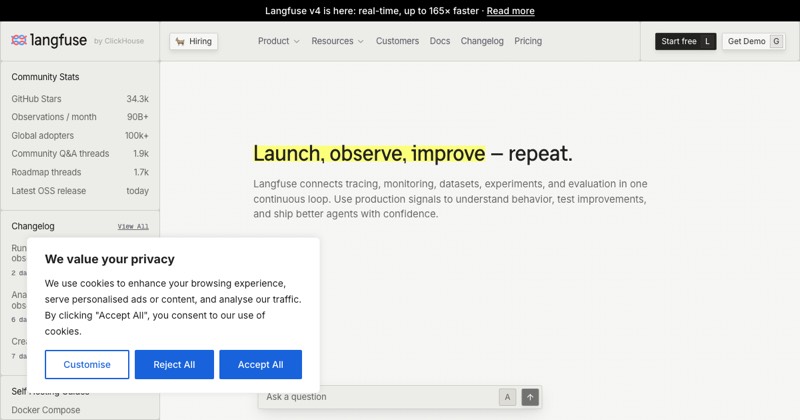The height and width of the screenshot is (420, 800).
Task: Select Community Q&A threads row
Action: (80, 154)
